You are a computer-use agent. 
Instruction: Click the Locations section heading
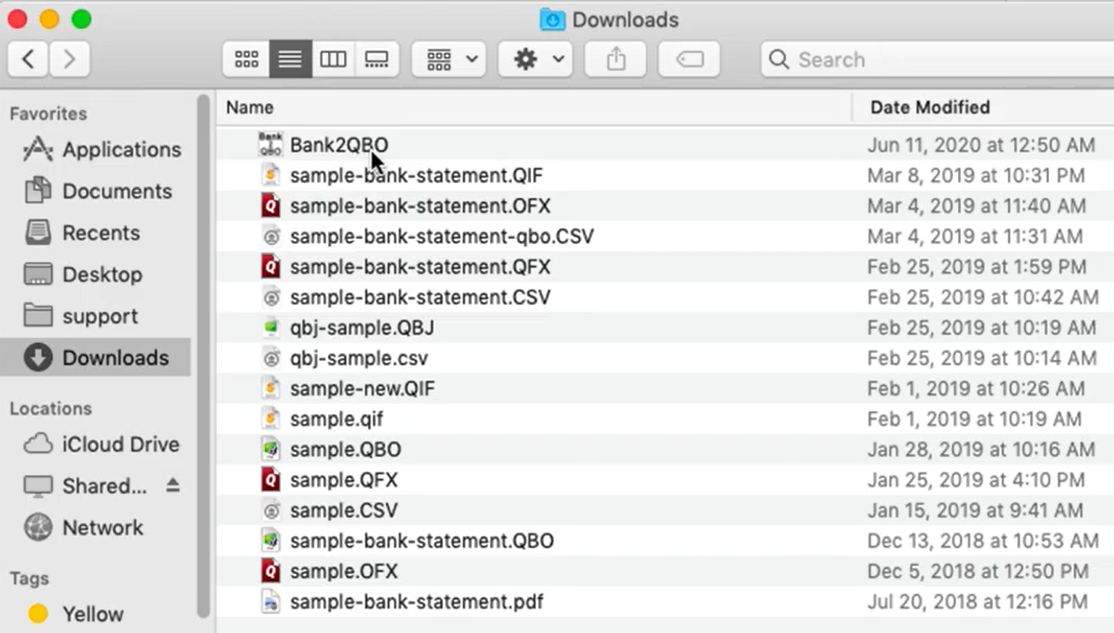click(x=50, y=409)
